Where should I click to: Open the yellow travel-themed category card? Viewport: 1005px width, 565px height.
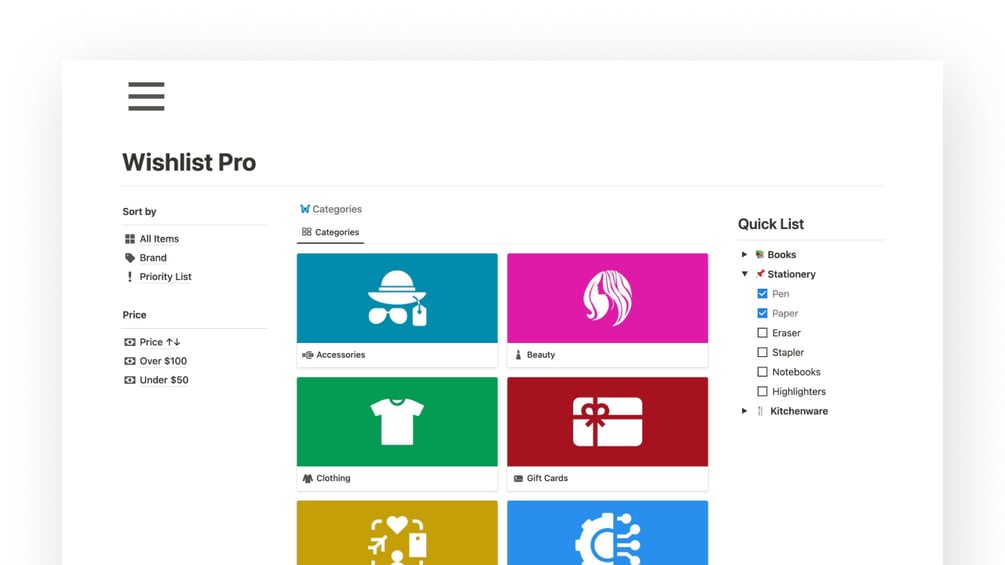pyautogui.click(x=397, y=533)
